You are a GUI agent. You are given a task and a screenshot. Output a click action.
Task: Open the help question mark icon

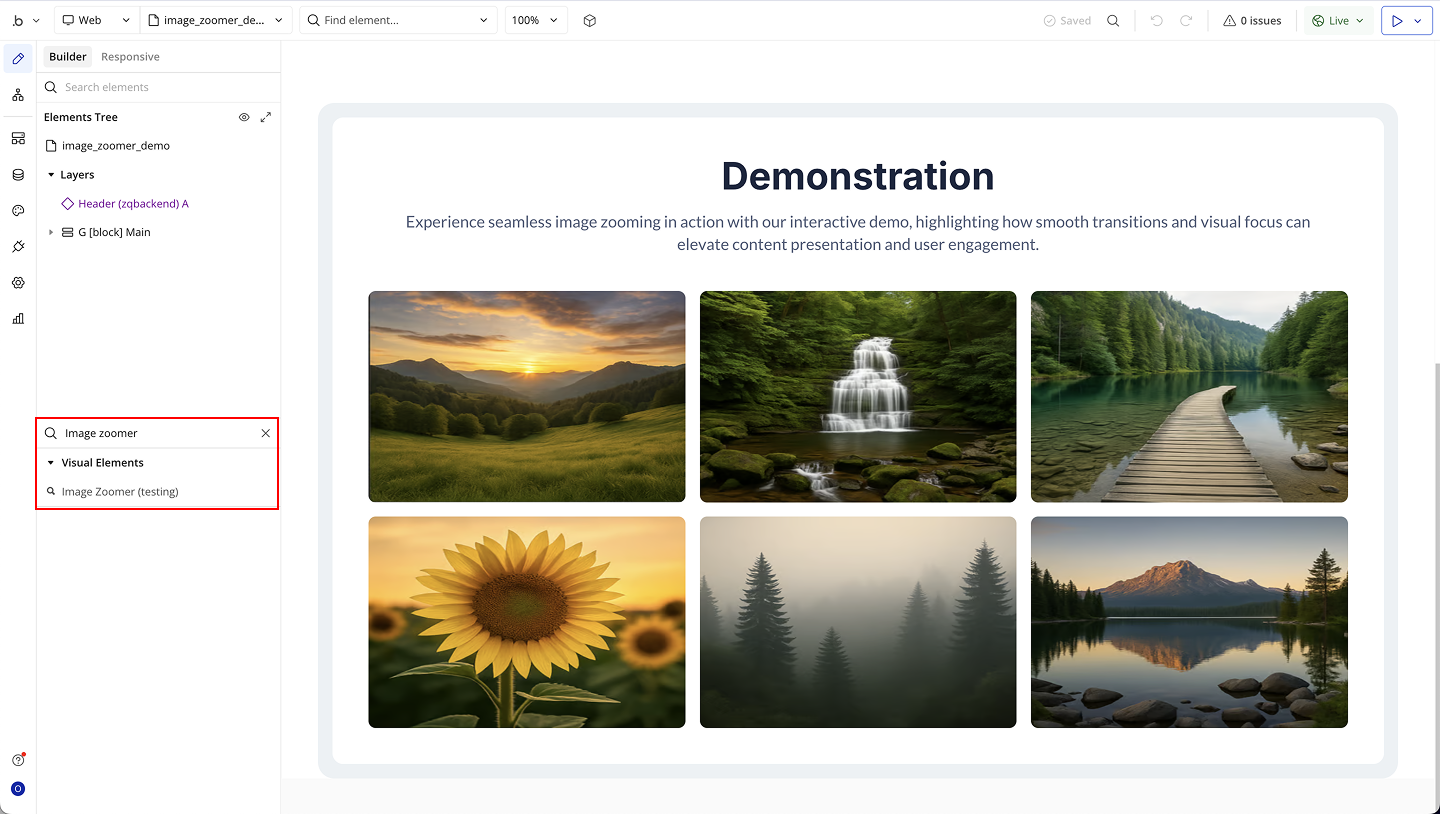point(18,760)
